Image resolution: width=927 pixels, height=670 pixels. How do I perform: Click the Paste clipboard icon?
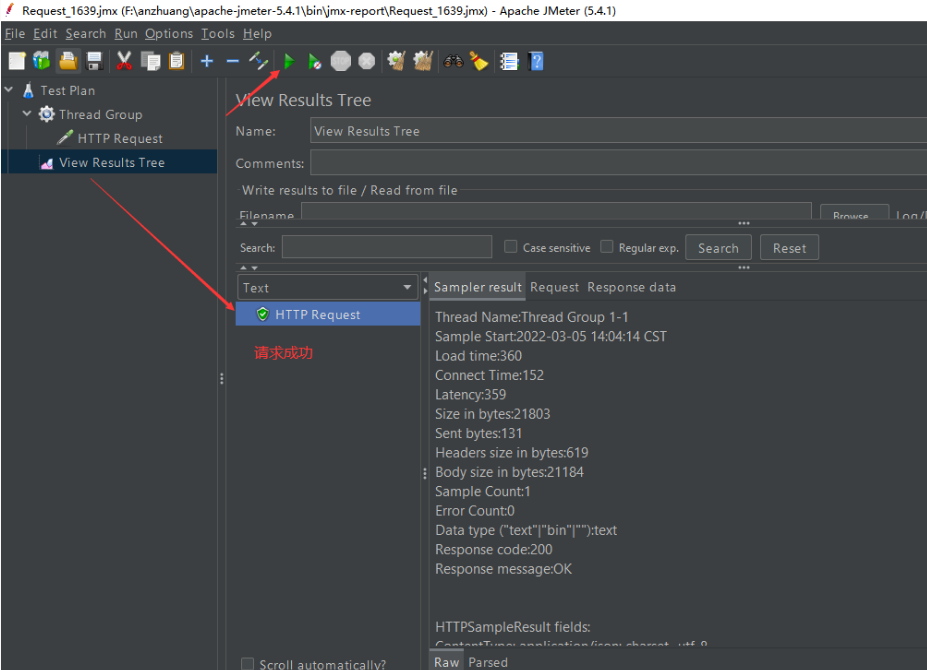(x=176, y=61)
